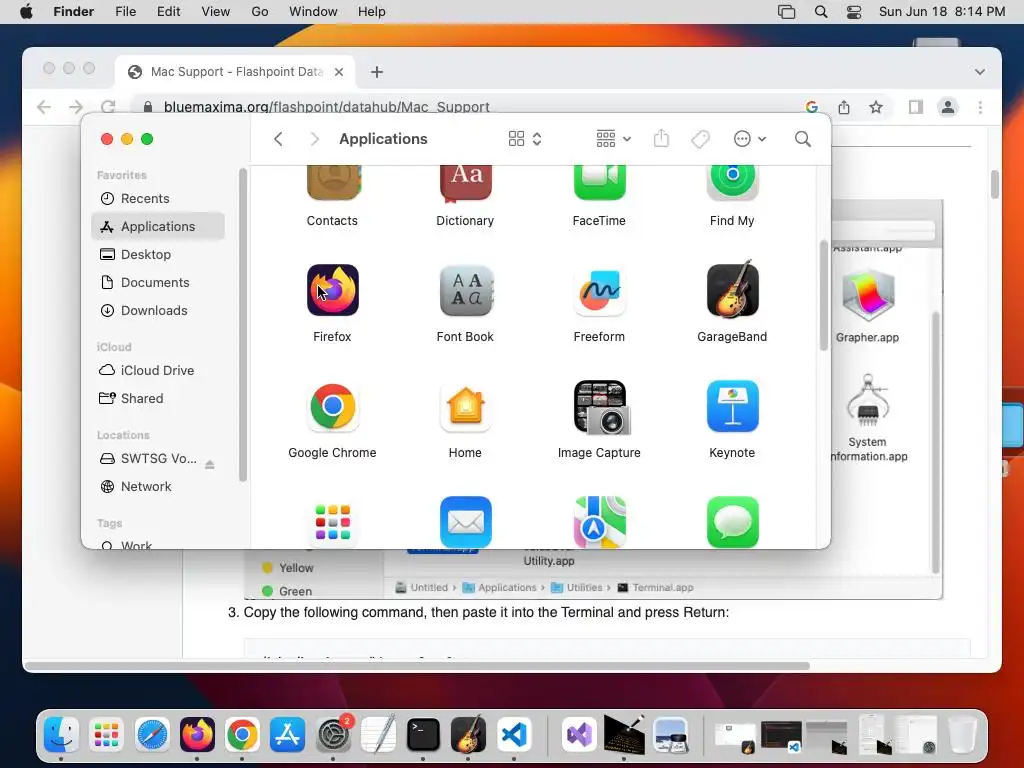The image size is (1024, 768).
Task: Click Chrome's horizontal page scrollbar
Action: (x=417, y=666)
